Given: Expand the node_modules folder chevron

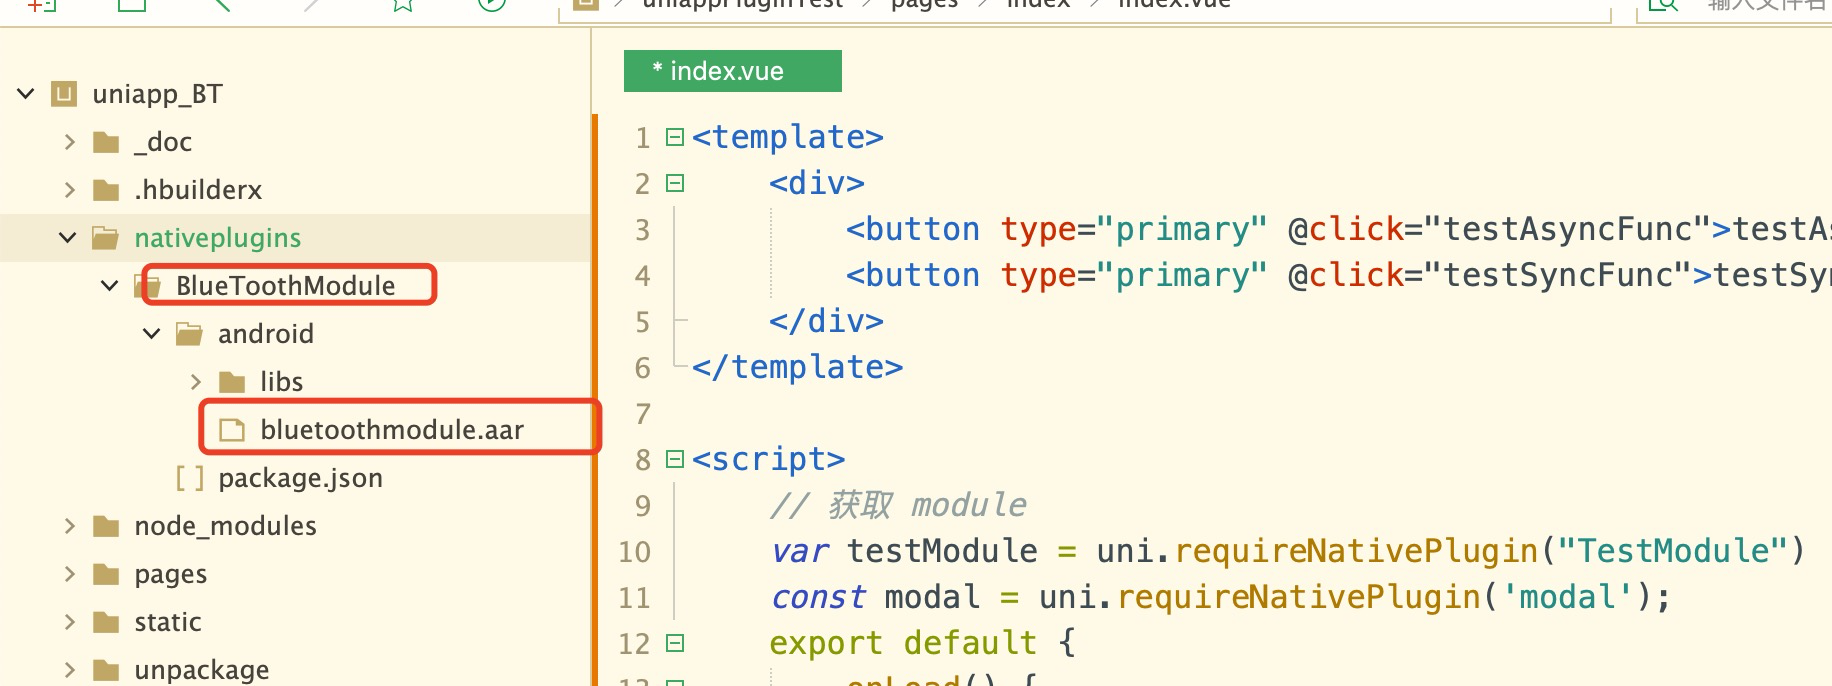Looking at the screenshot, I should 69,526.
